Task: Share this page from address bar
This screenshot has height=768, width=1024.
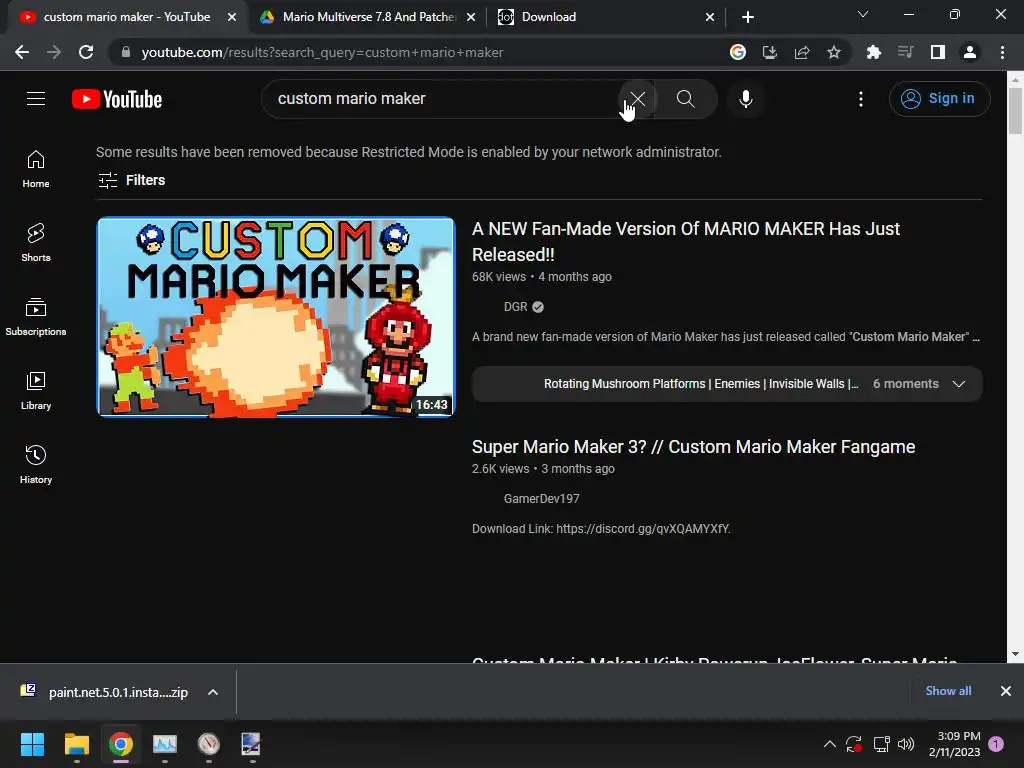Action: [x=802, y=52]
